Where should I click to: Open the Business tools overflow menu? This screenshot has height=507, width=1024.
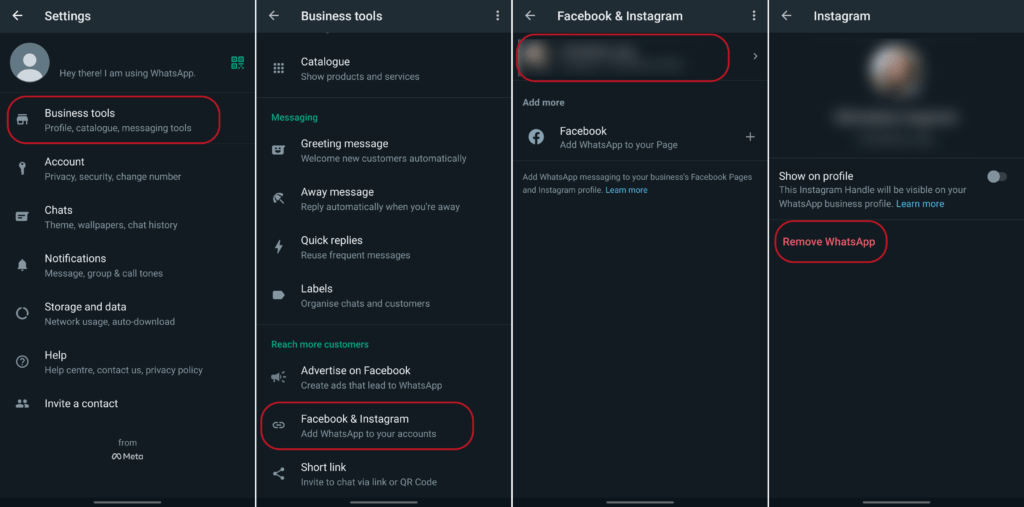coord(498,16)
